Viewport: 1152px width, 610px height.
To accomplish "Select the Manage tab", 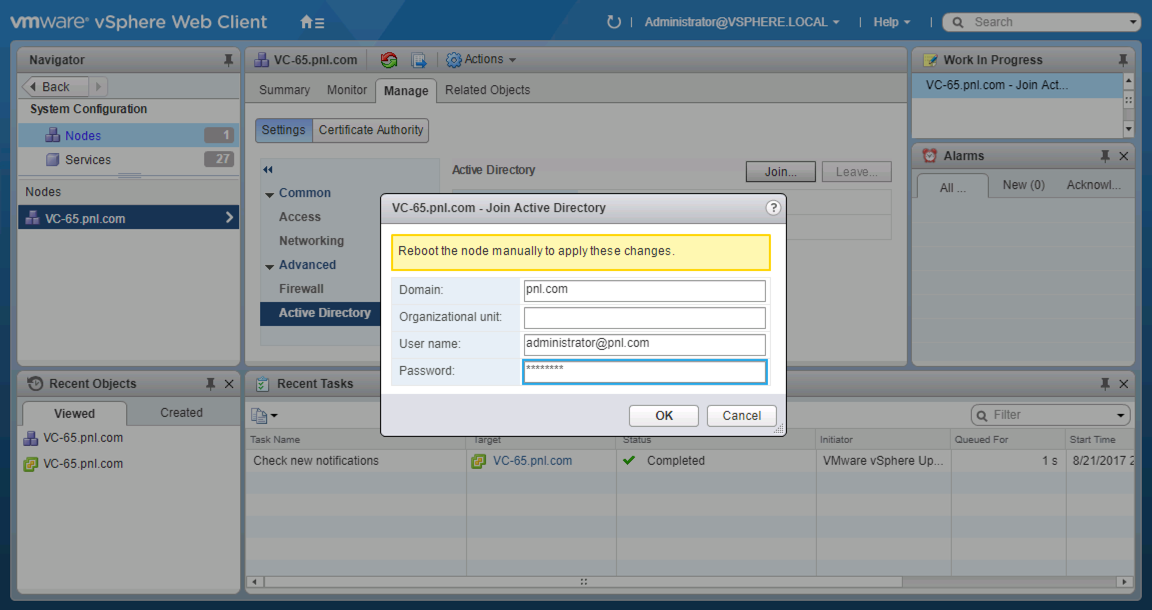I will [406, 90].
